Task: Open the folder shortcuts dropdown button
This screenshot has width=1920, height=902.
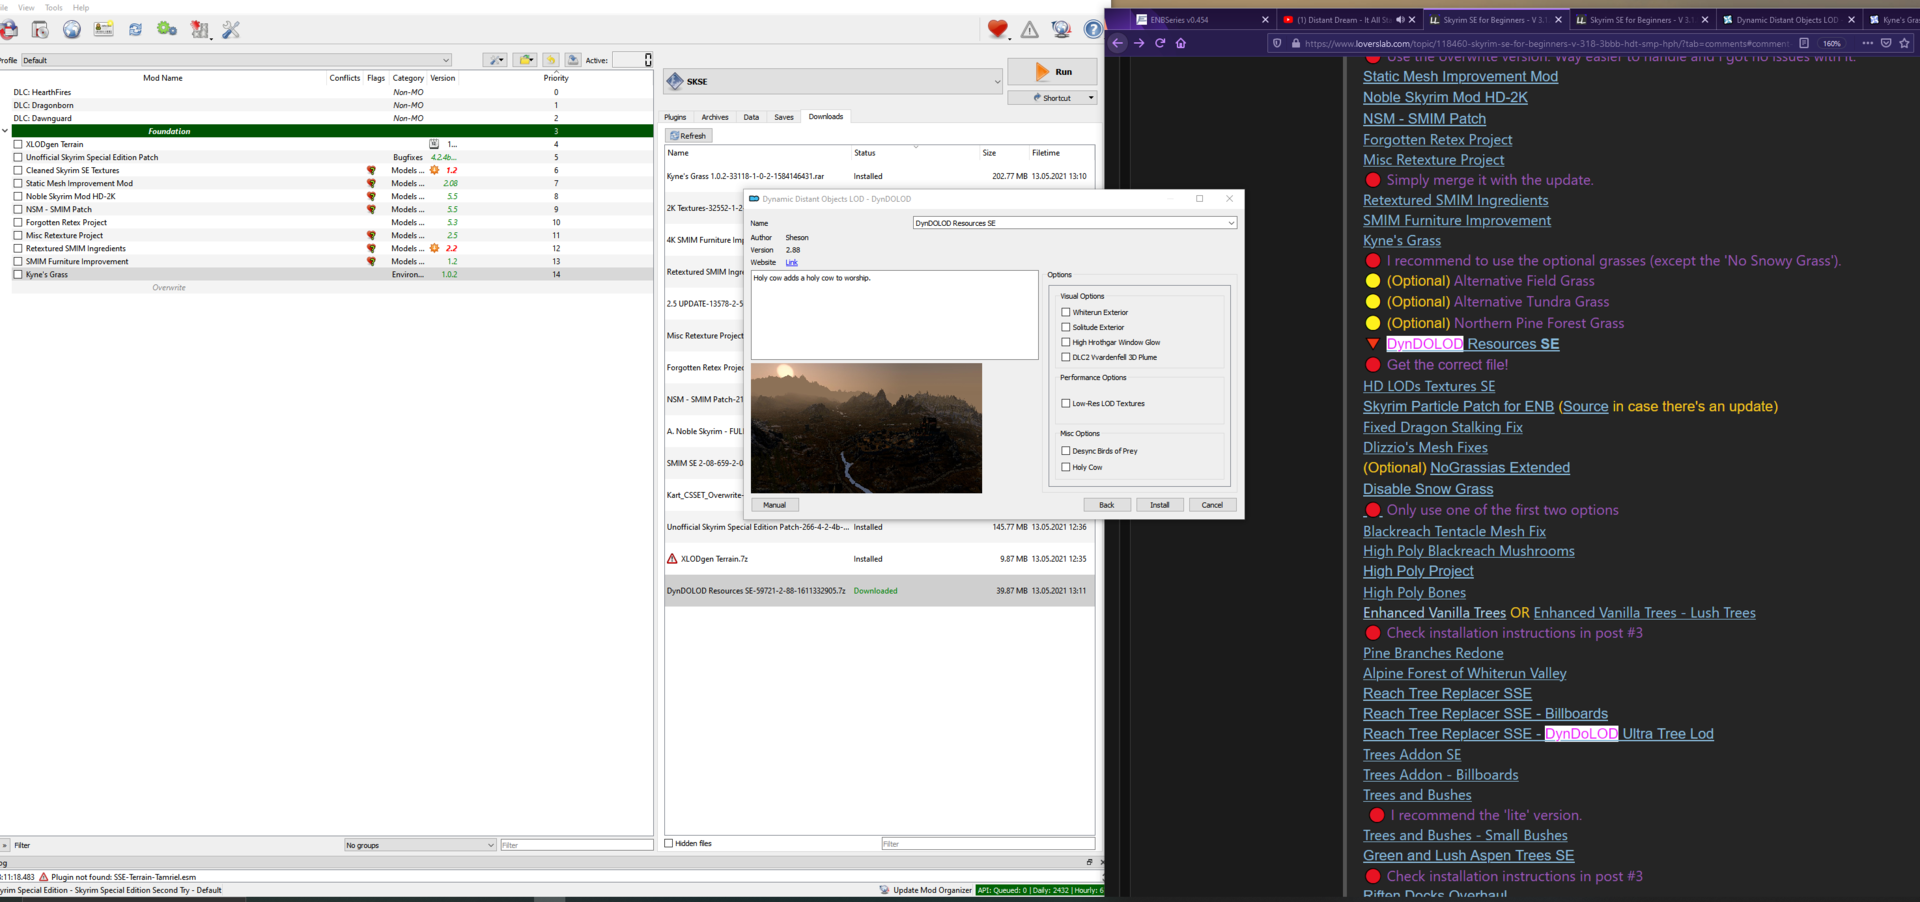Action: tap(525, 60)
